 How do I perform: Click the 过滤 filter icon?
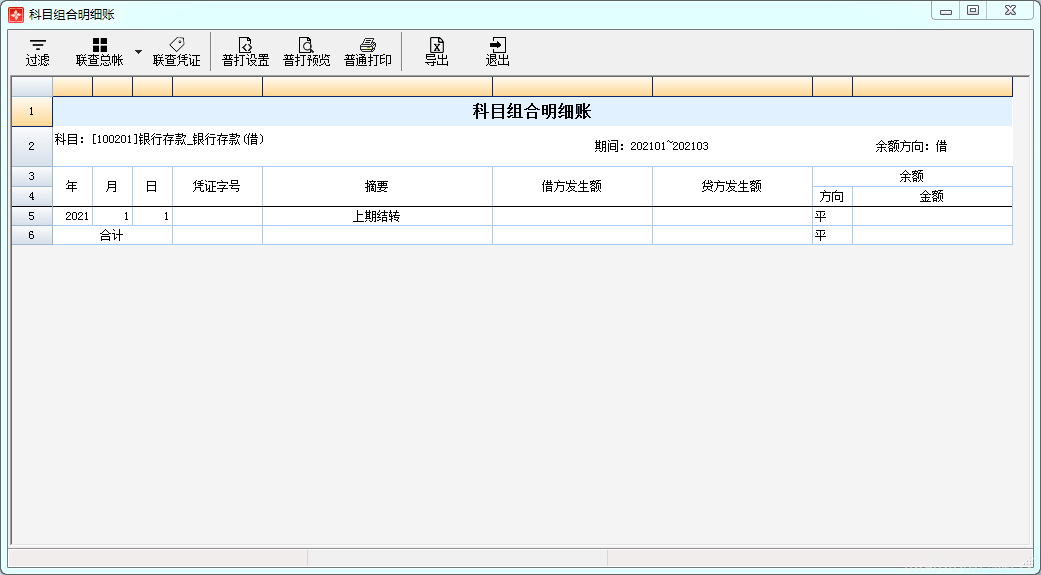coord(38,51)
